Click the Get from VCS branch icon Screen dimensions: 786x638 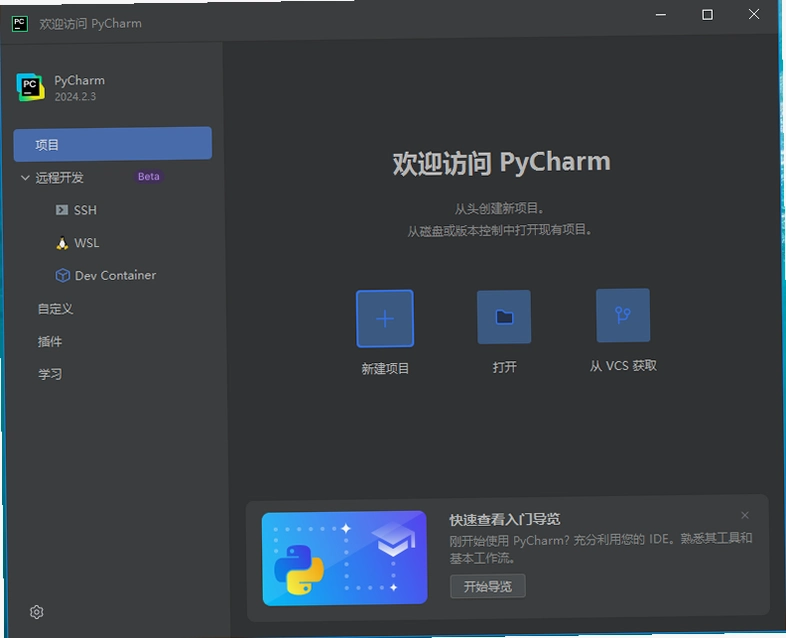623,315
